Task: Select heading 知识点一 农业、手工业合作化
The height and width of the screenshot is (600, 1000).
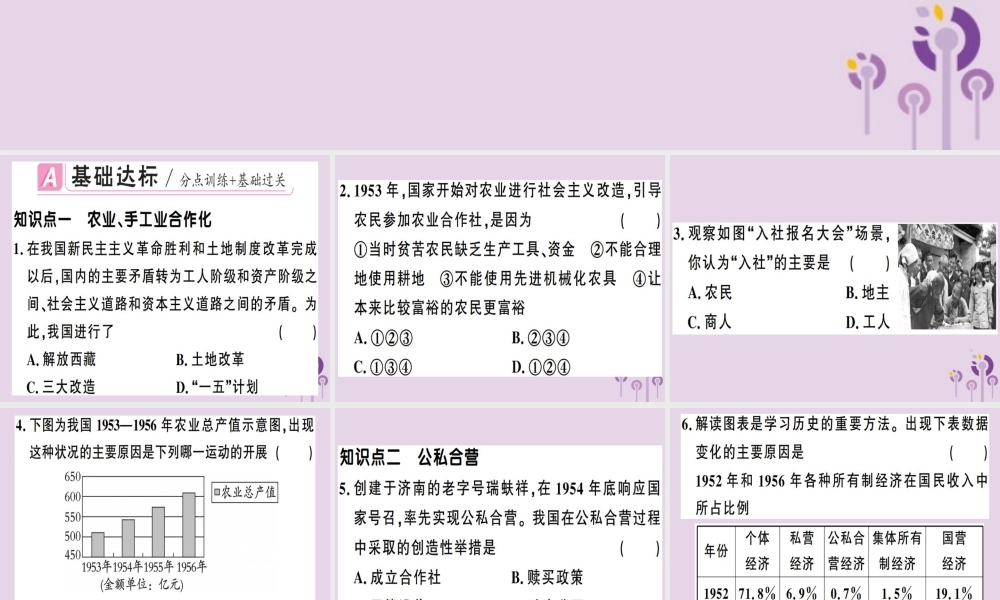Action: point(112,220)
